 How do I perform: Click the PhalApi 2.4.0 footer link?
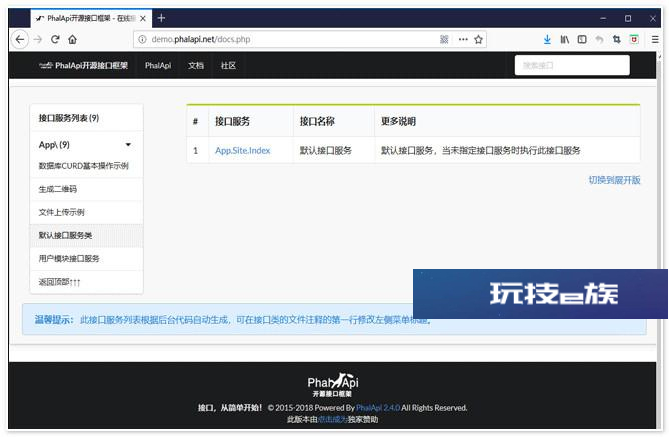click(x=378, y=408)
